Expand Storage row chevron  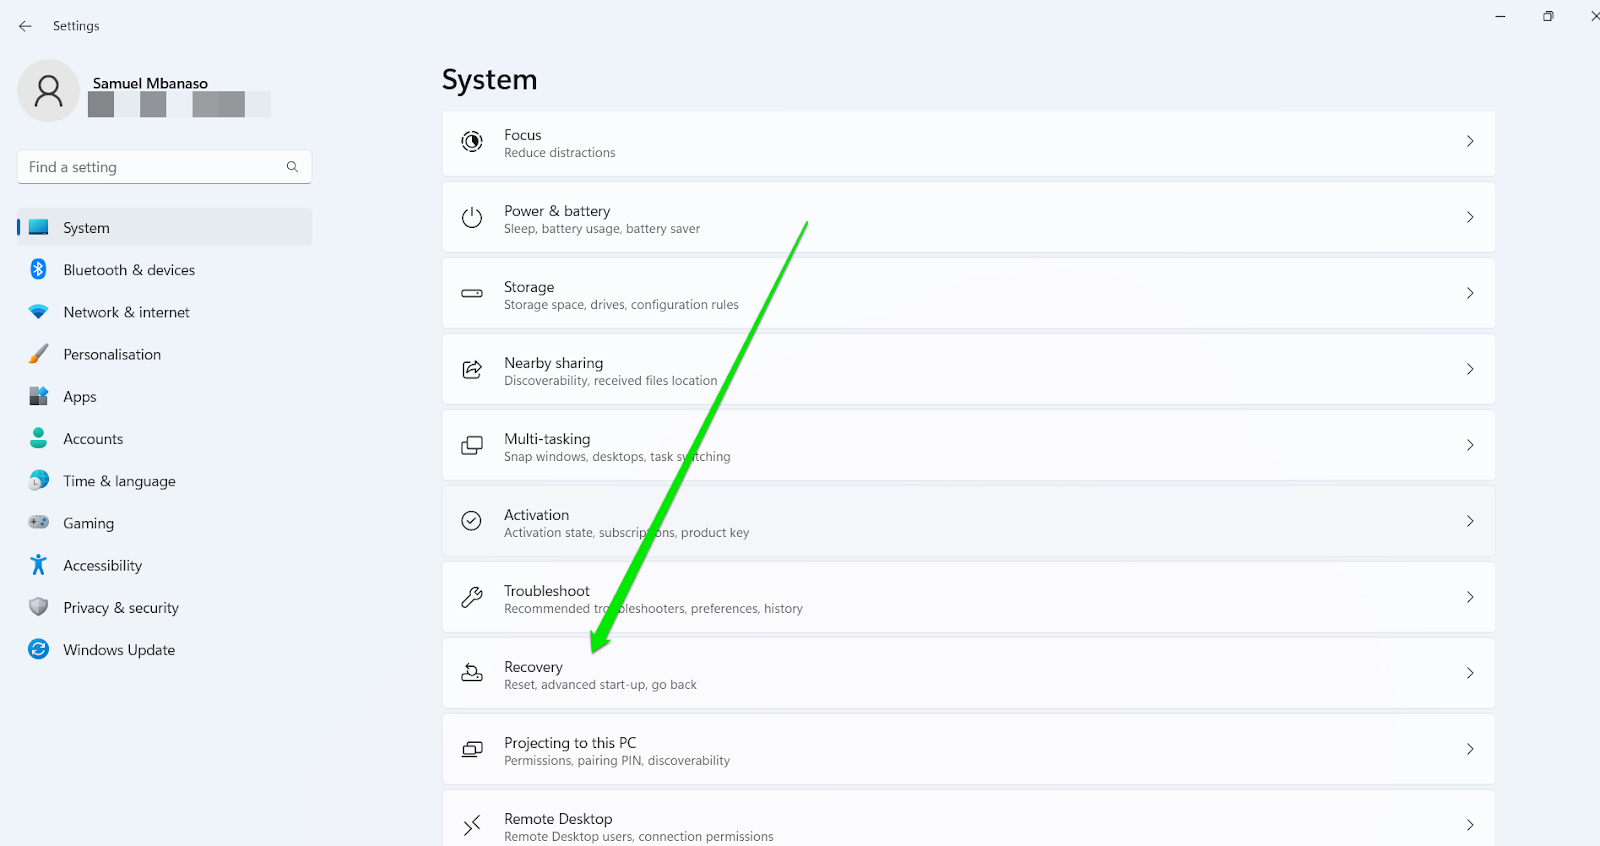(1470, 293)
